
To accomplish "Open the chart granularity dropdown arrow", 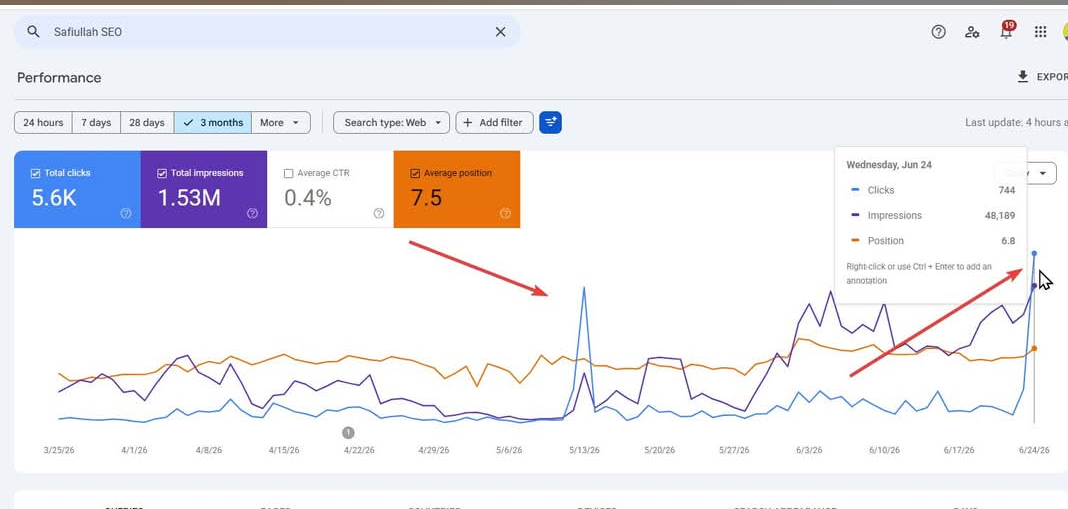I will pyautogui.click(x=1043, y=173).
